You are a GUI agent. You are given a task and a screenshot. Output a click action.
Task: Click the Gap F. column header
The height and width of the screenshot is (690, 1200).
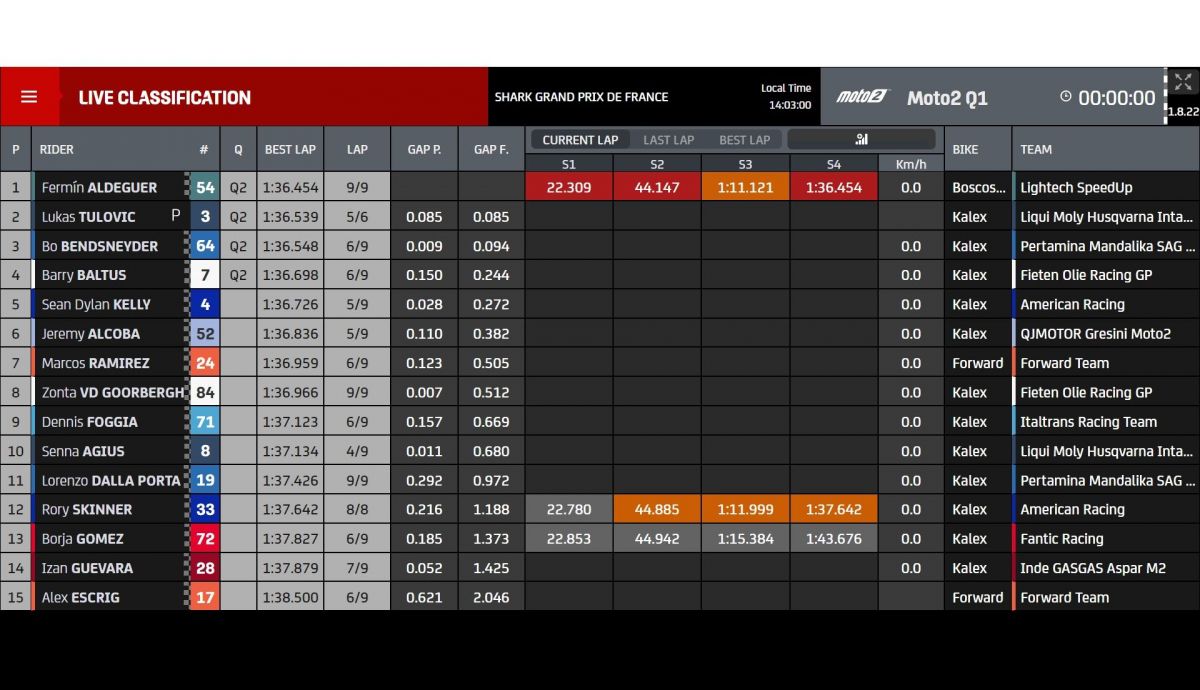[491, 150]
